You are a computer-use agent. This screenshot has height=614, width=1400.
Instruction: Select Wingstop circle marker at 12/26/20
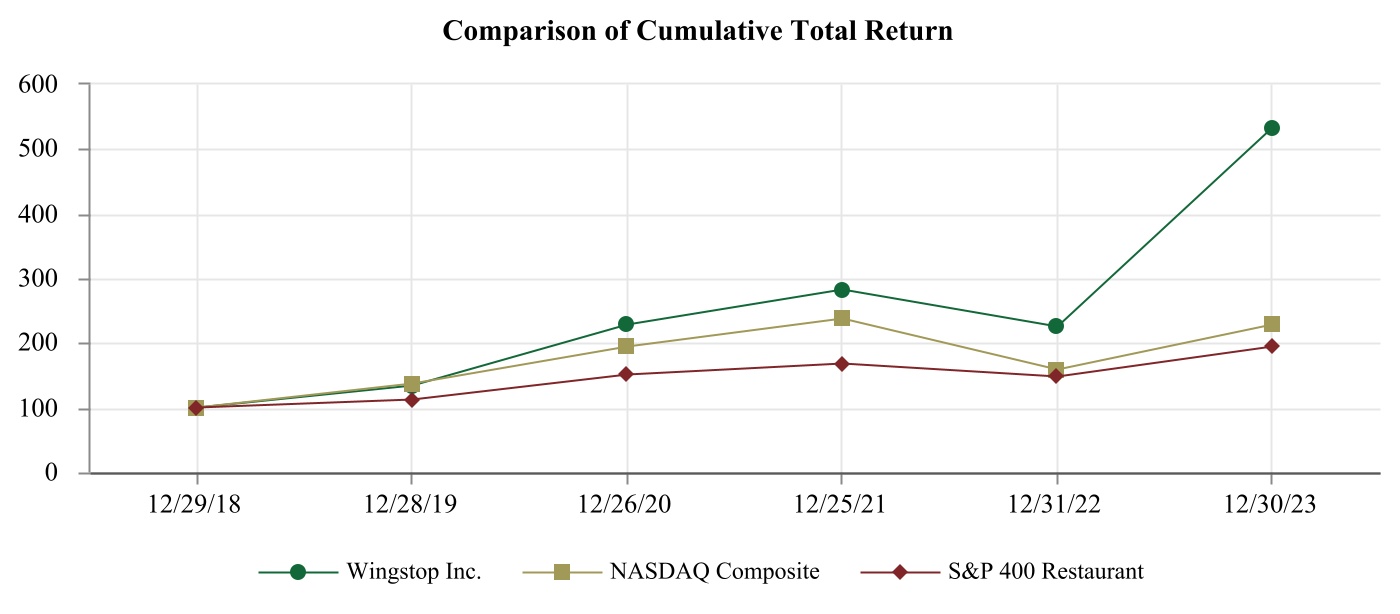pos(626,324)
